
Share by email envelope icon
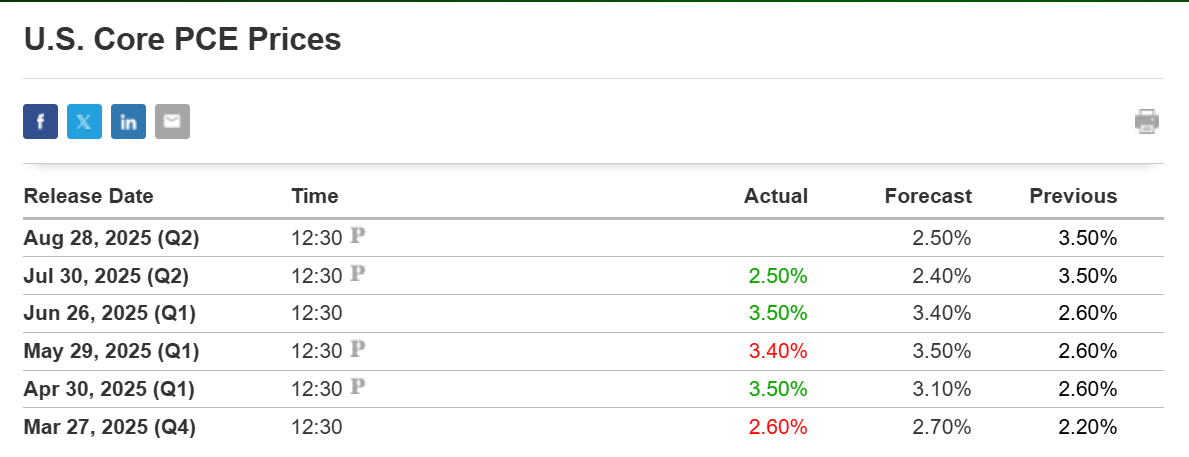point(172,121)
